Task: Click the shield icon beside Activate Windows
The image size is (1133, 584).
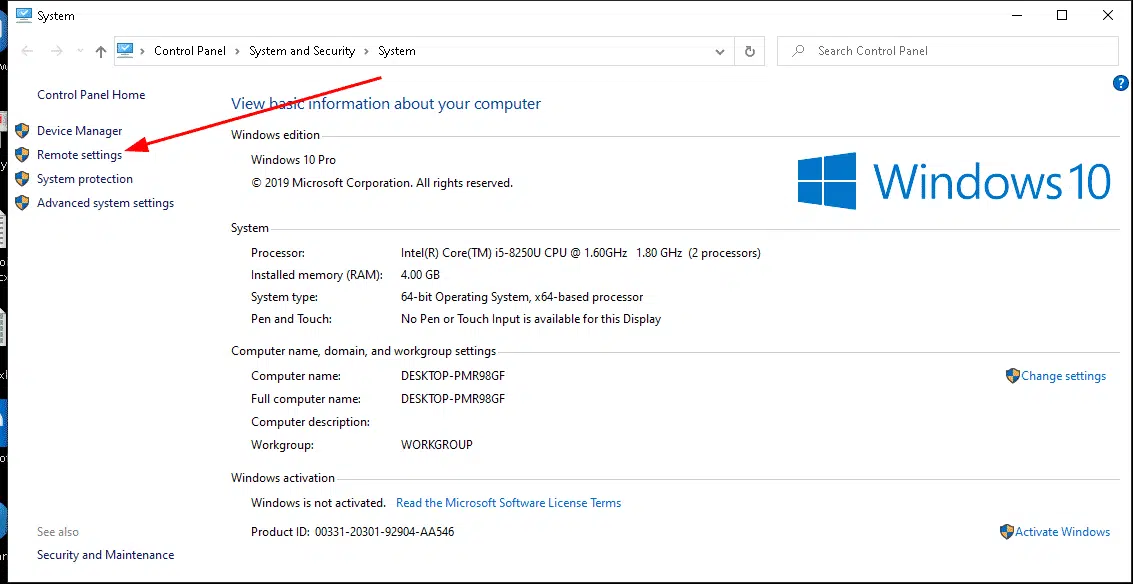Action: (1007, 532)
